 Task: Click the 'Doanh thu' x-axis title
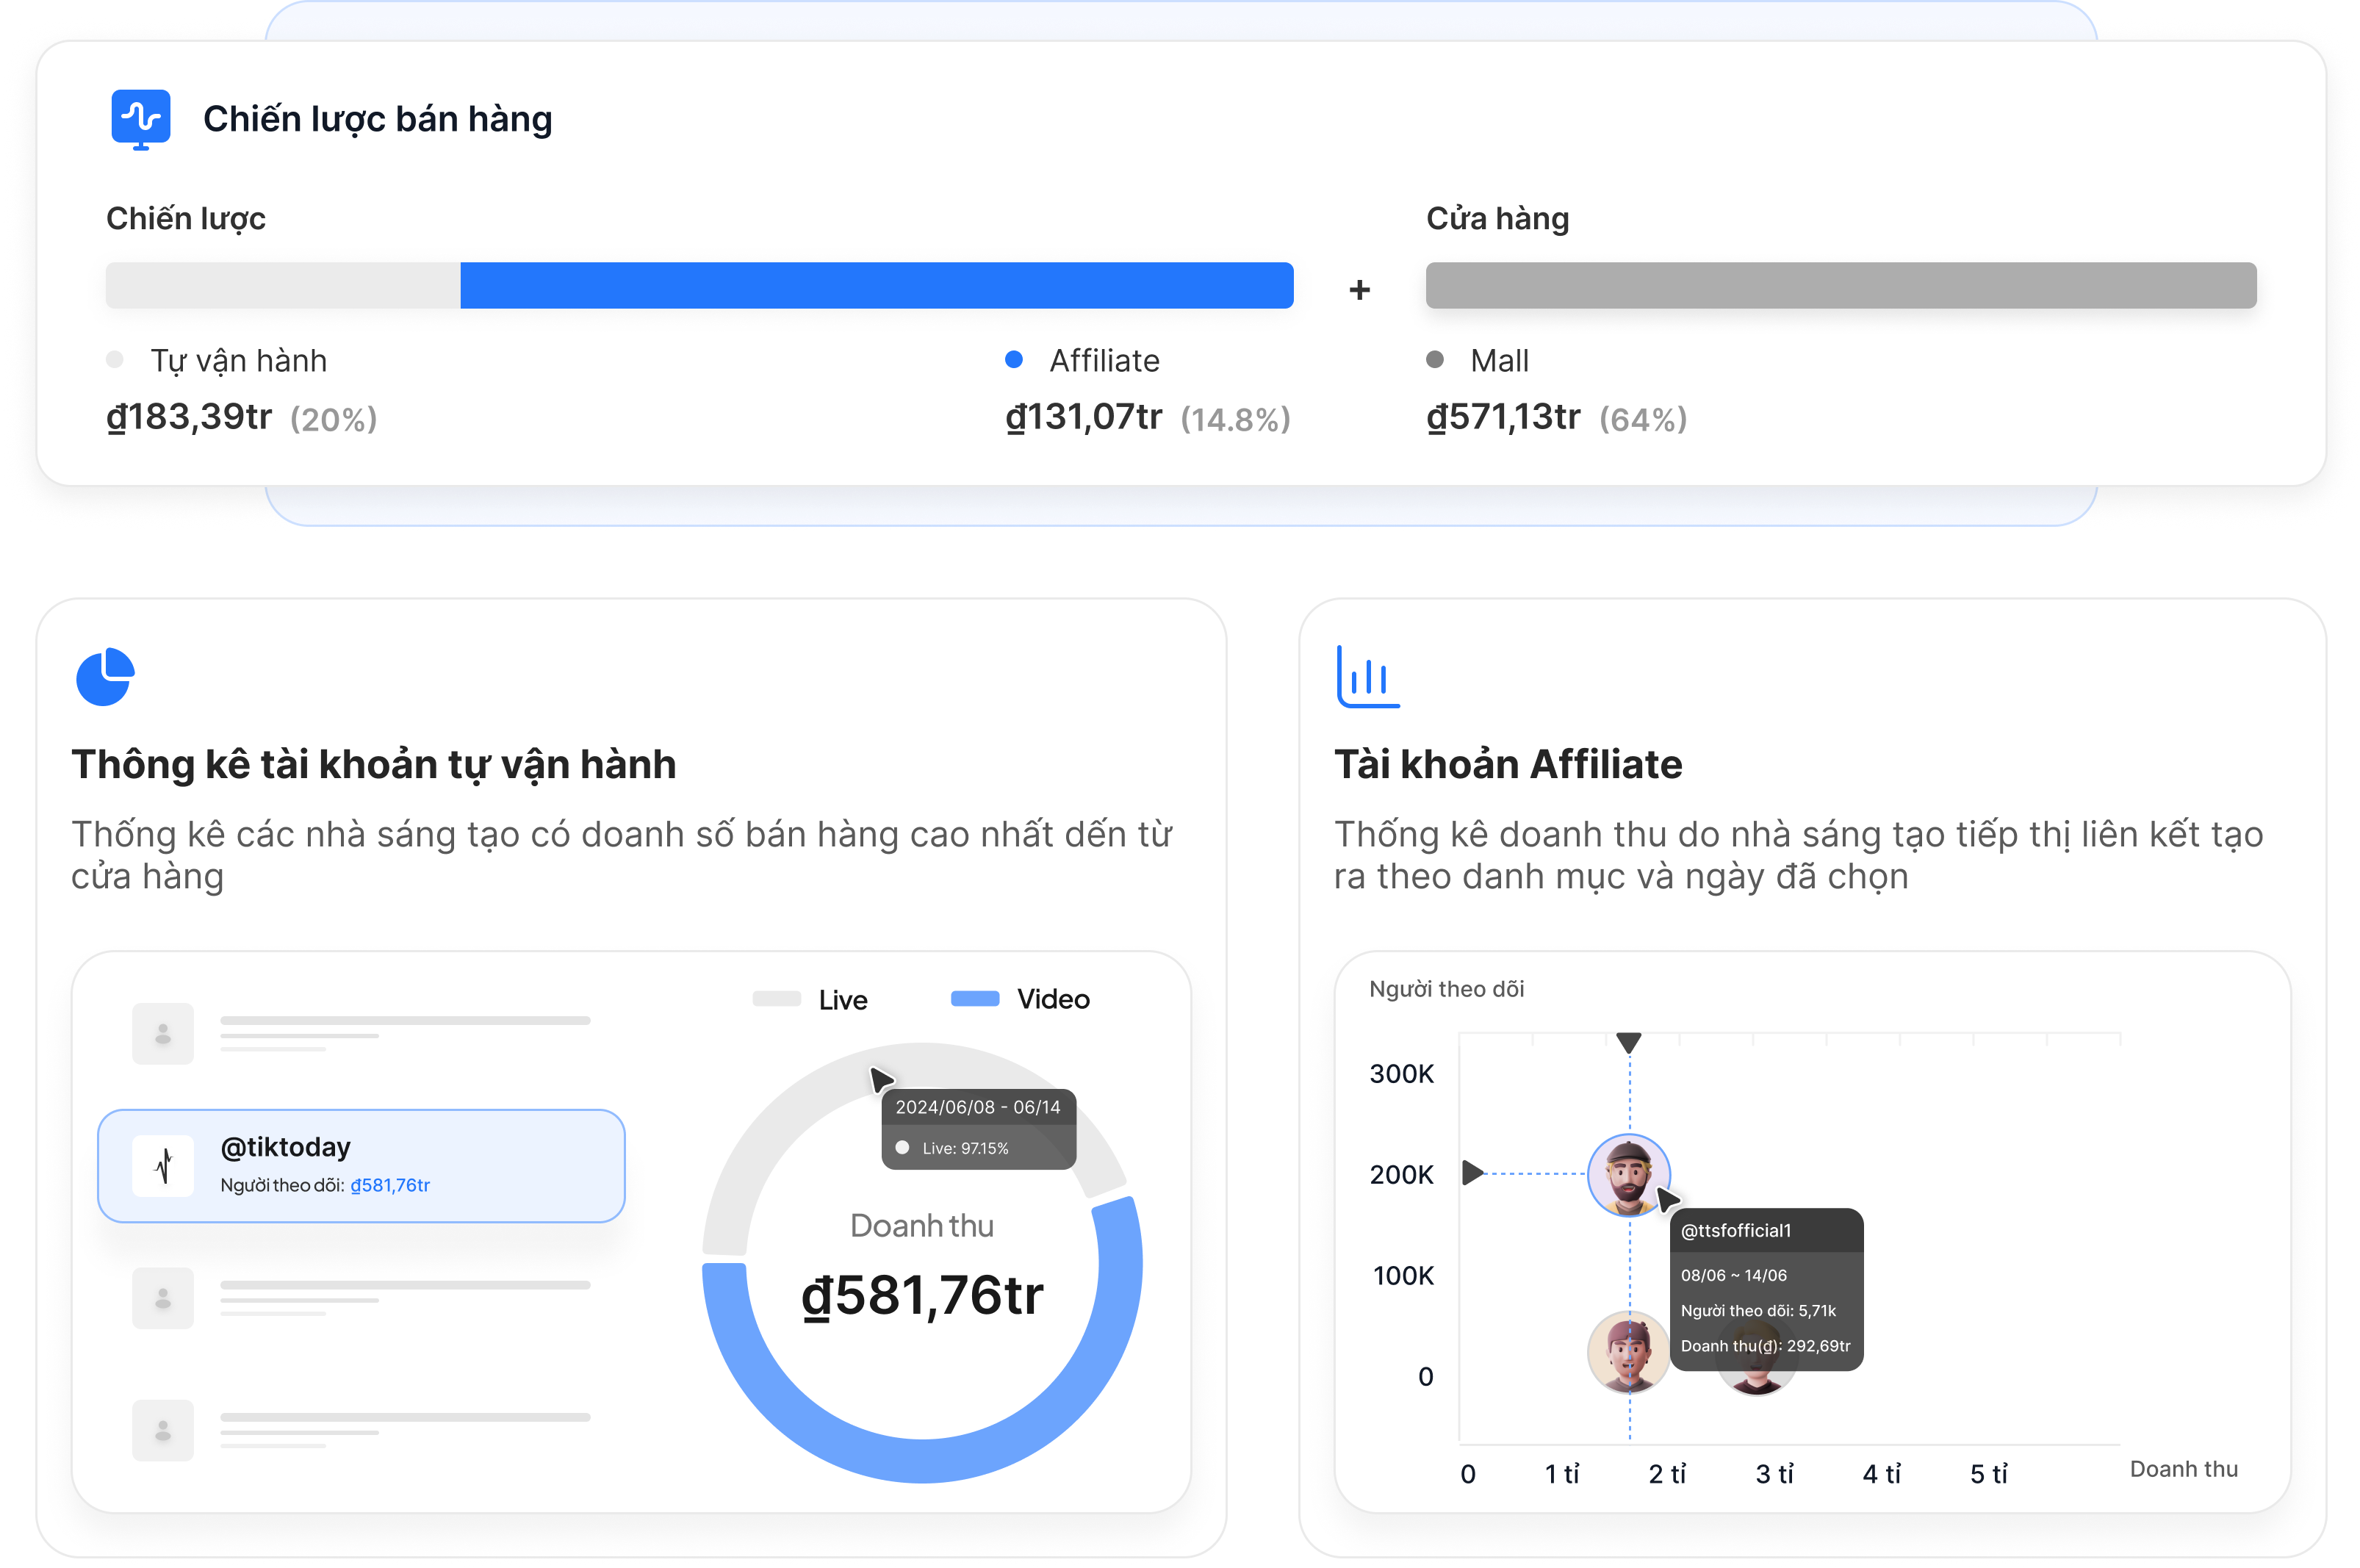pyautogui.click(x=2184, y=1469)
